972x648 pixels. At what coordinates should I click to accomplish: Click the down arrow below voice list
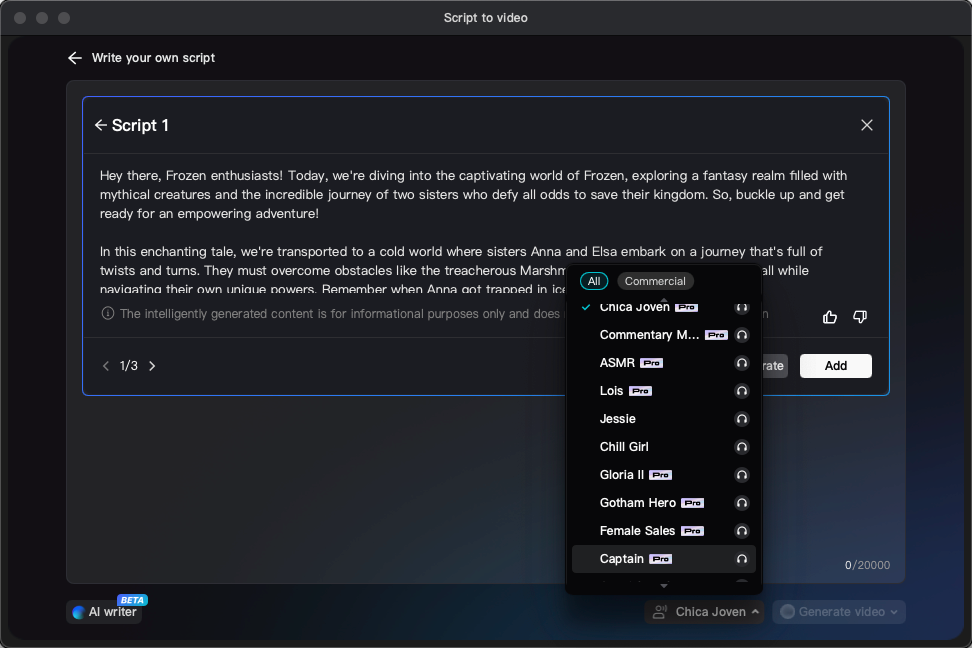point(664,586)
